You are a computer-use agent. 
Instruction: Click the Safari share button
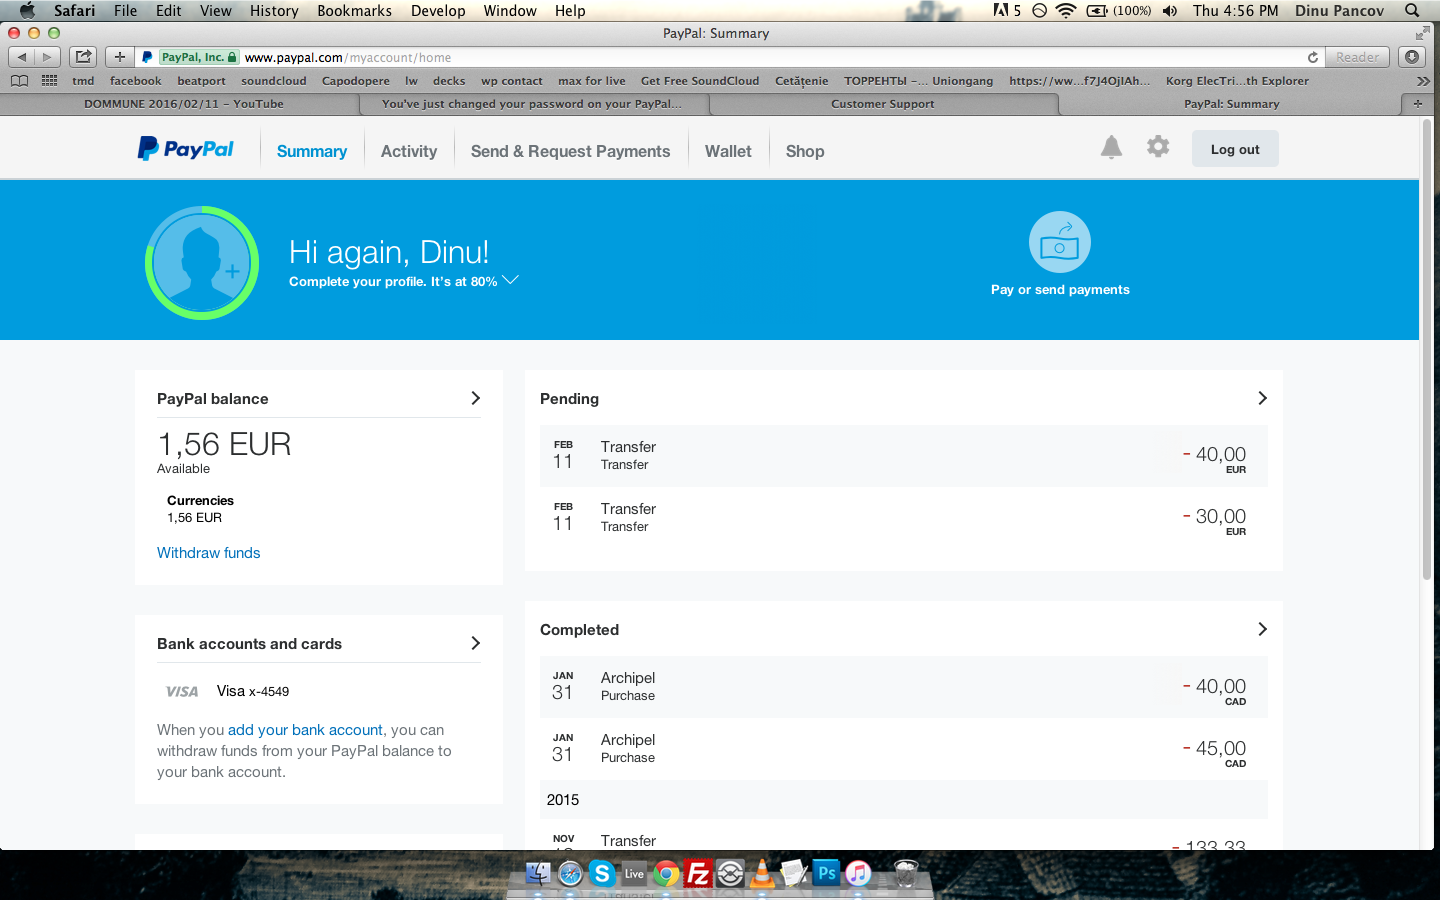tap(84, 57)
